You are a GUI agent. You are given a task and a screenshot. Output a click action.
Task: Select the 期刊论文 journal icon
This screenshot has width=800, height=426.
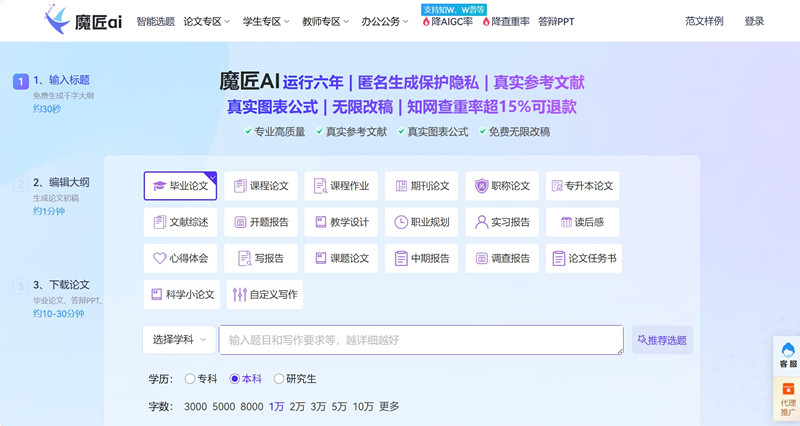402,186
